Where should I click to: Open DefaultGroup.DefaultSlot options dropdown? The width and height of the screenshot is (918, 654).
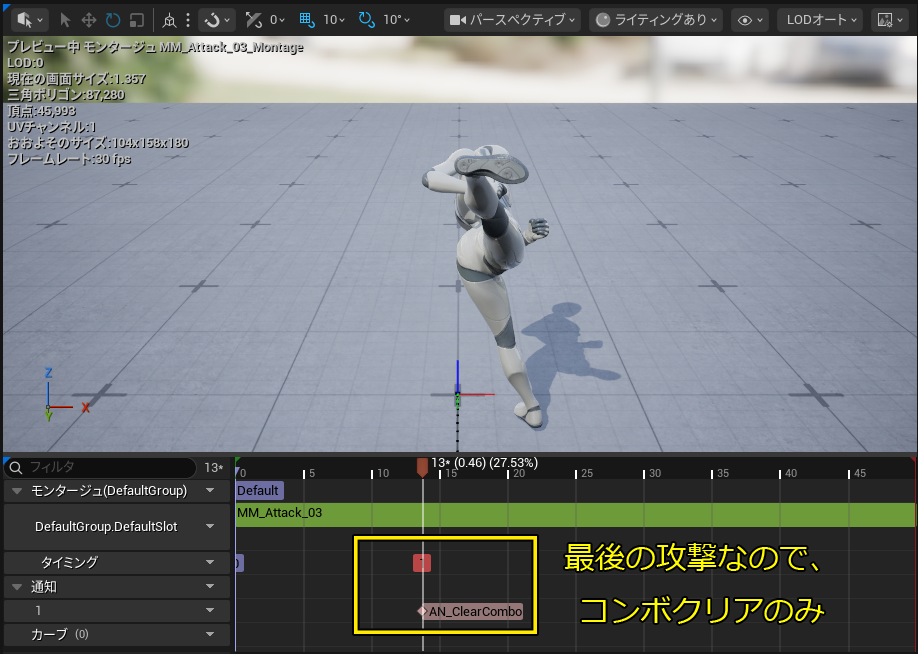(210, 526)
